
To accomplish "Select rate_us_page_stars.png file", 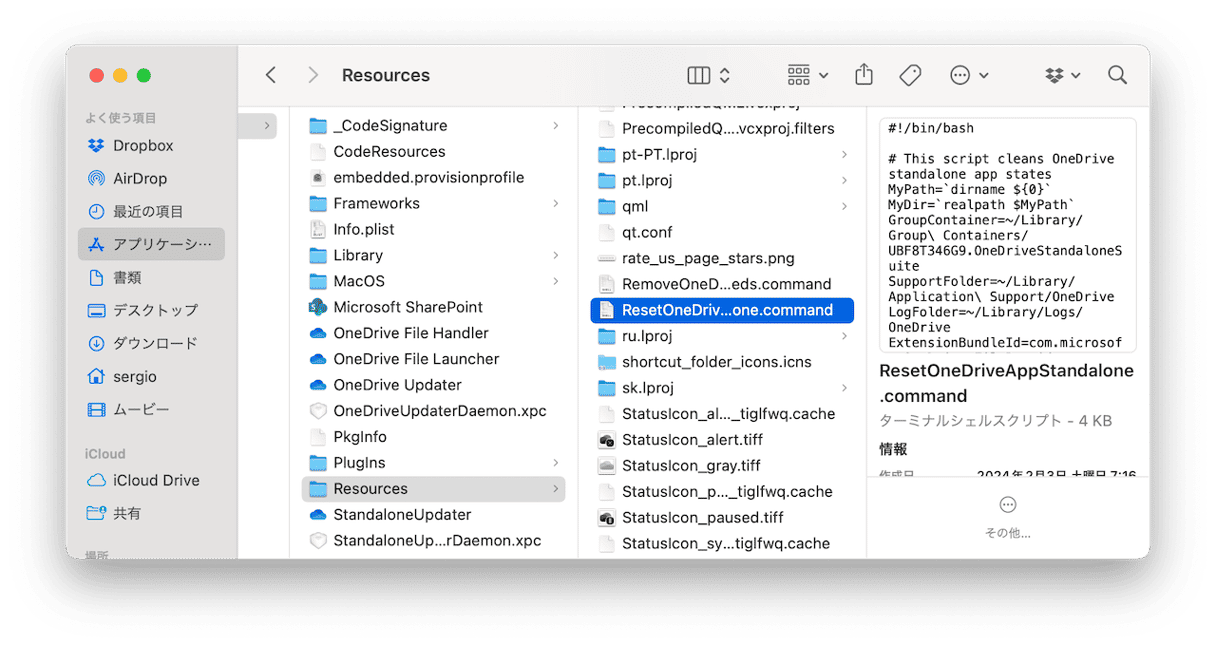I will (x=722, y=258).
